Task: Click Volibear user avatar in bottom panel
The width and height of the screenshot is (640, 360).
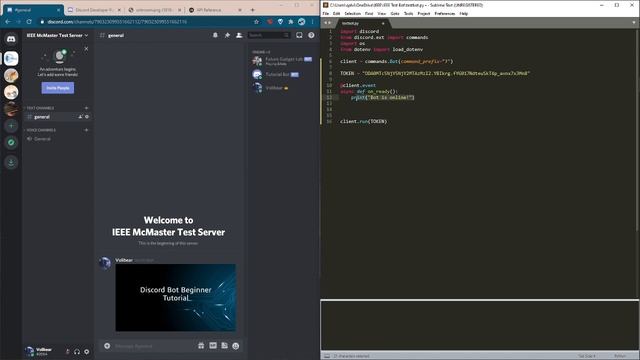Action: 29,351
